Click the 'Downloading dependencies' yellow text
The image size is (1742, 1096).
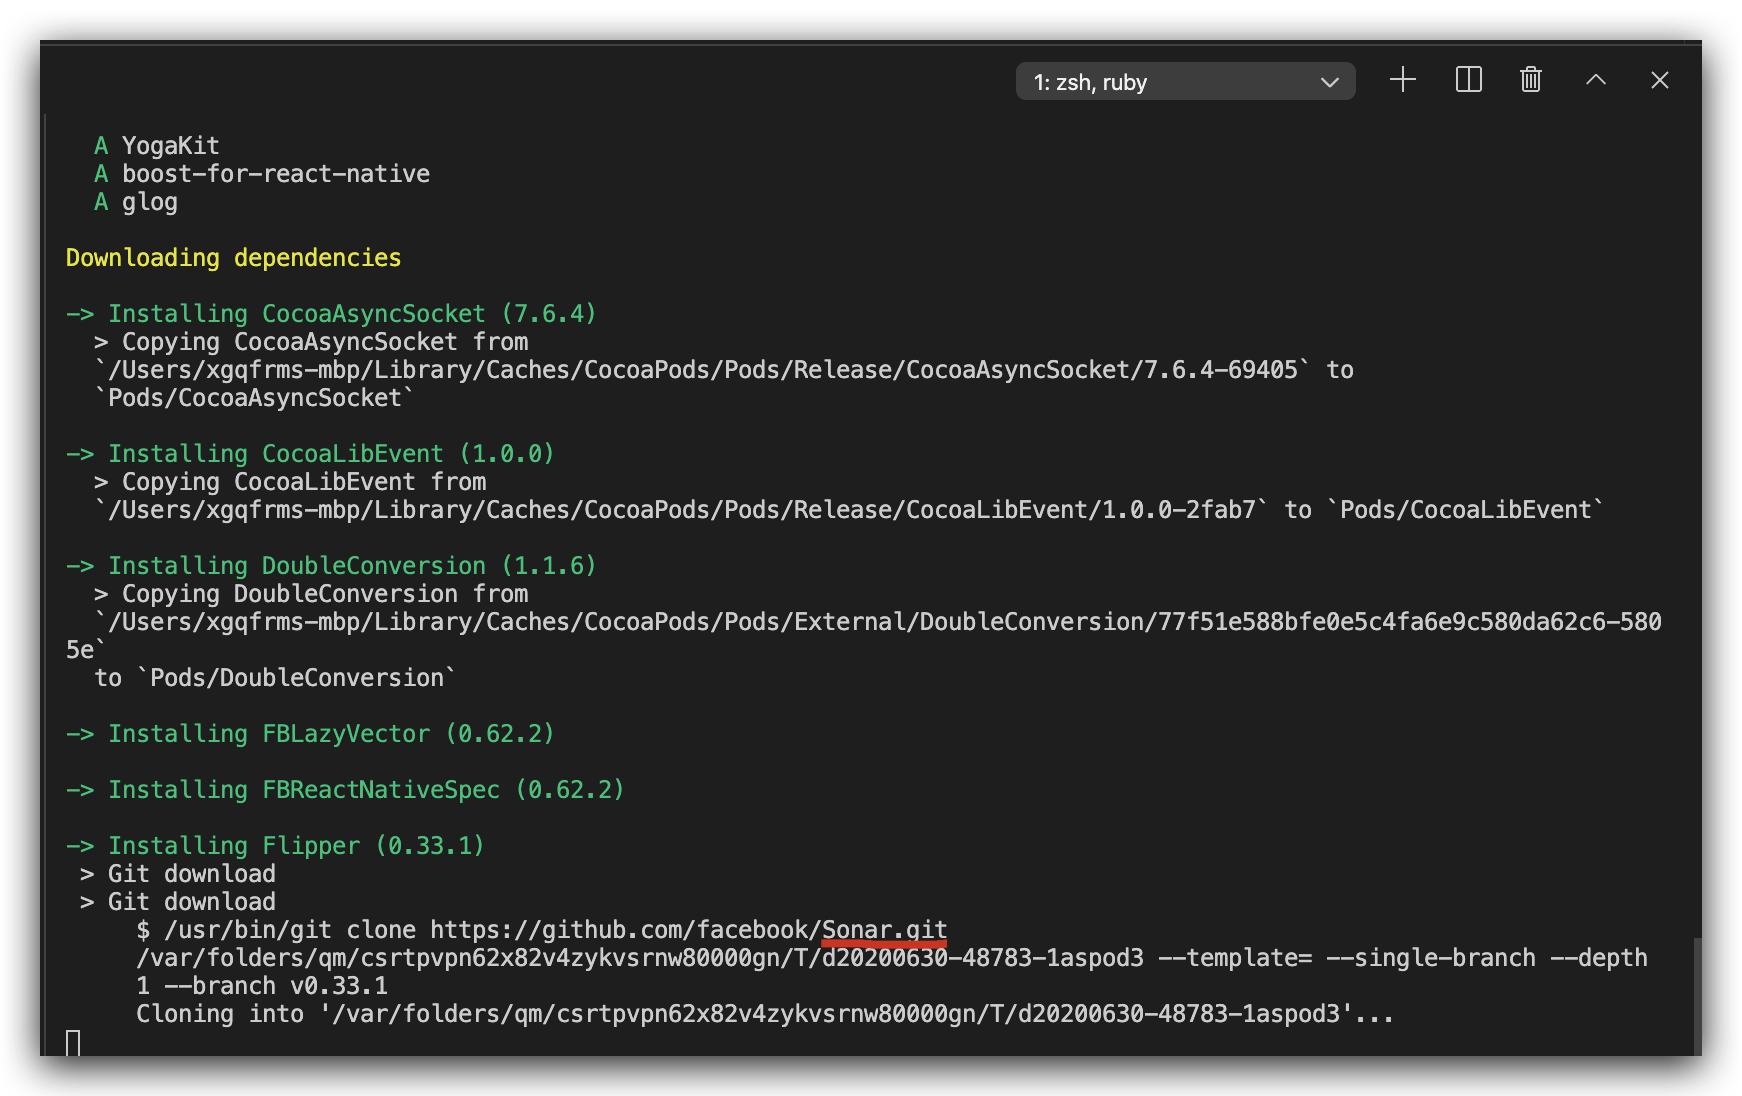[233, 258]
